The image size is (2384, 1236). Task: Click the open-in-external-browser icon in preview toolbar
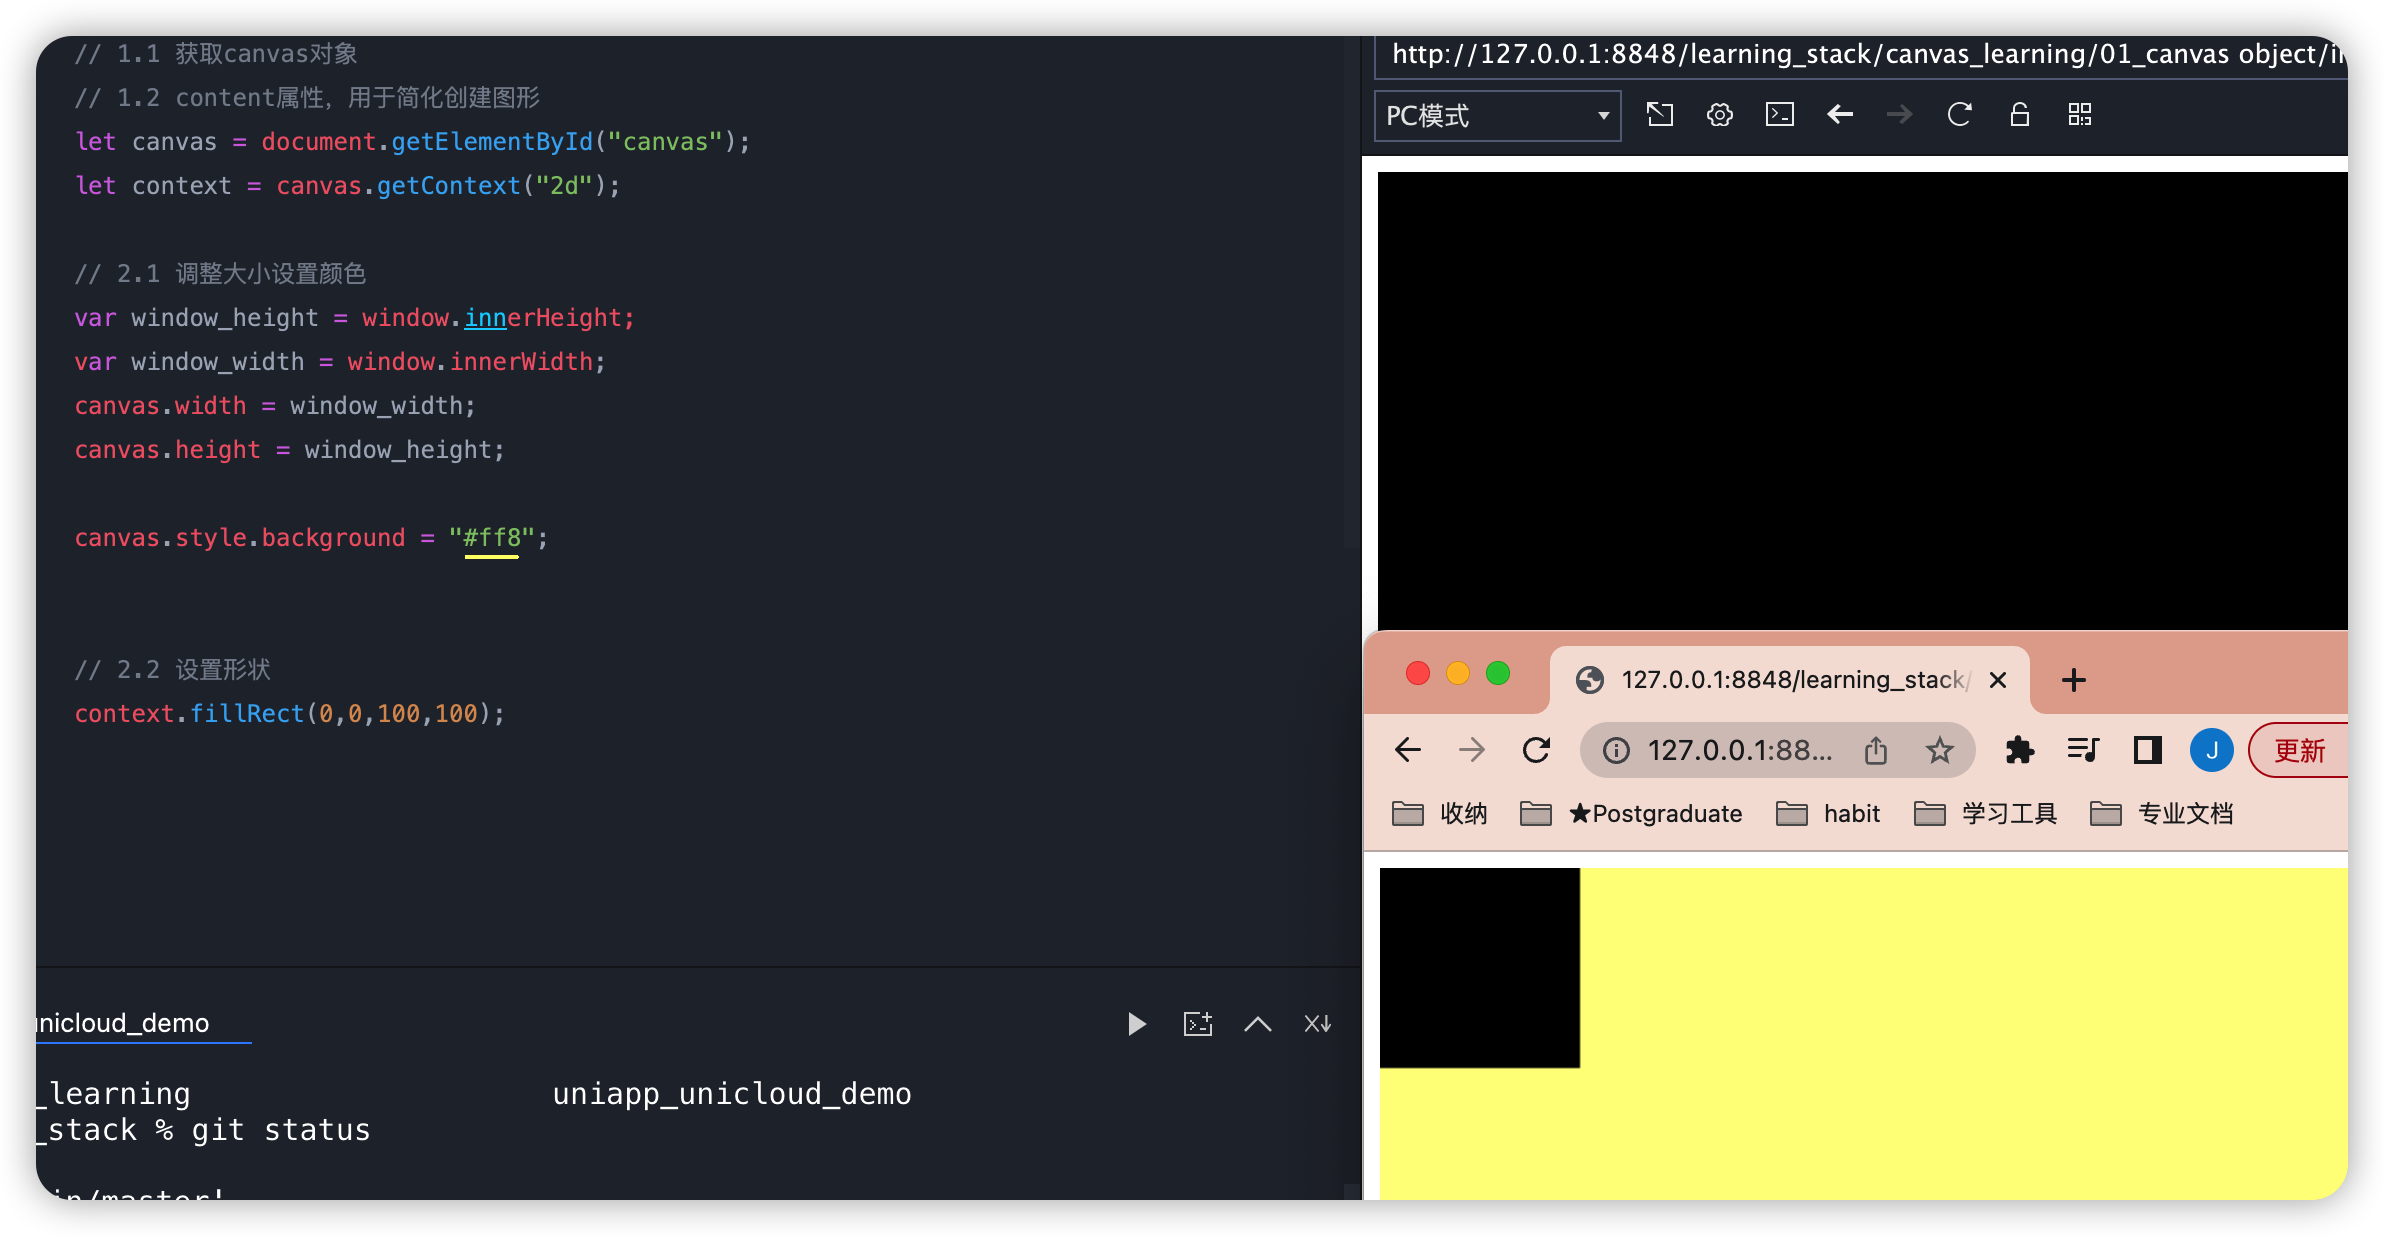pyautogui.click(x=1660, y=115)
